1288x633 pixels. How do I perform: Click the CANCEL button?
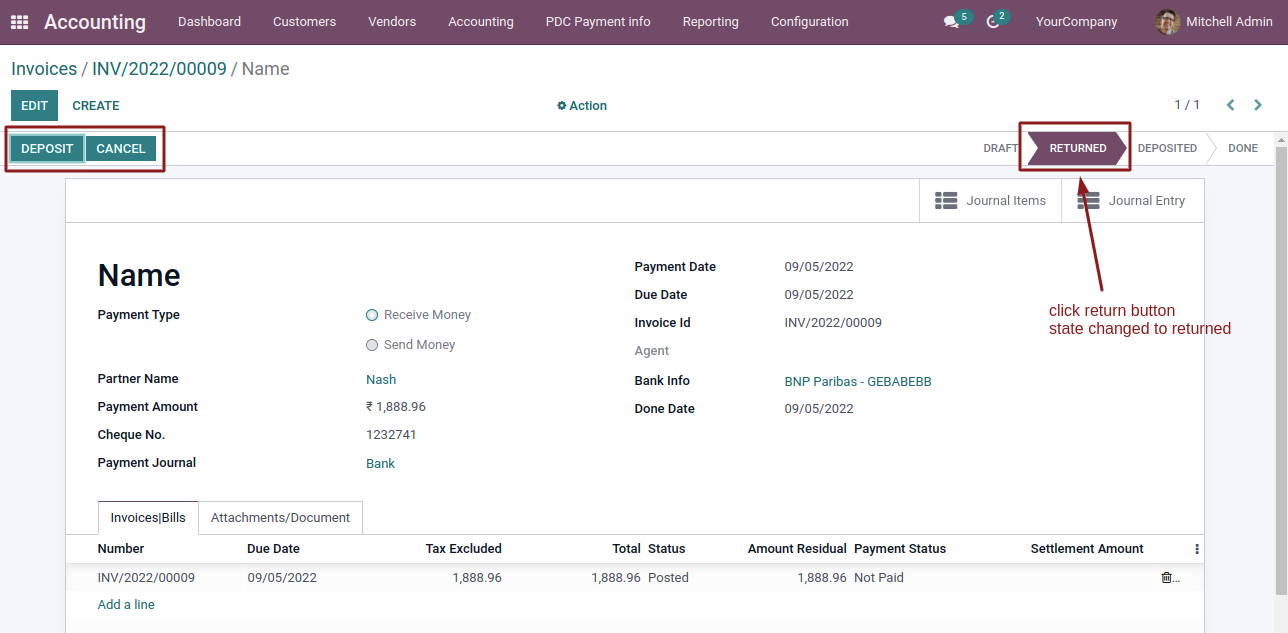121,149
